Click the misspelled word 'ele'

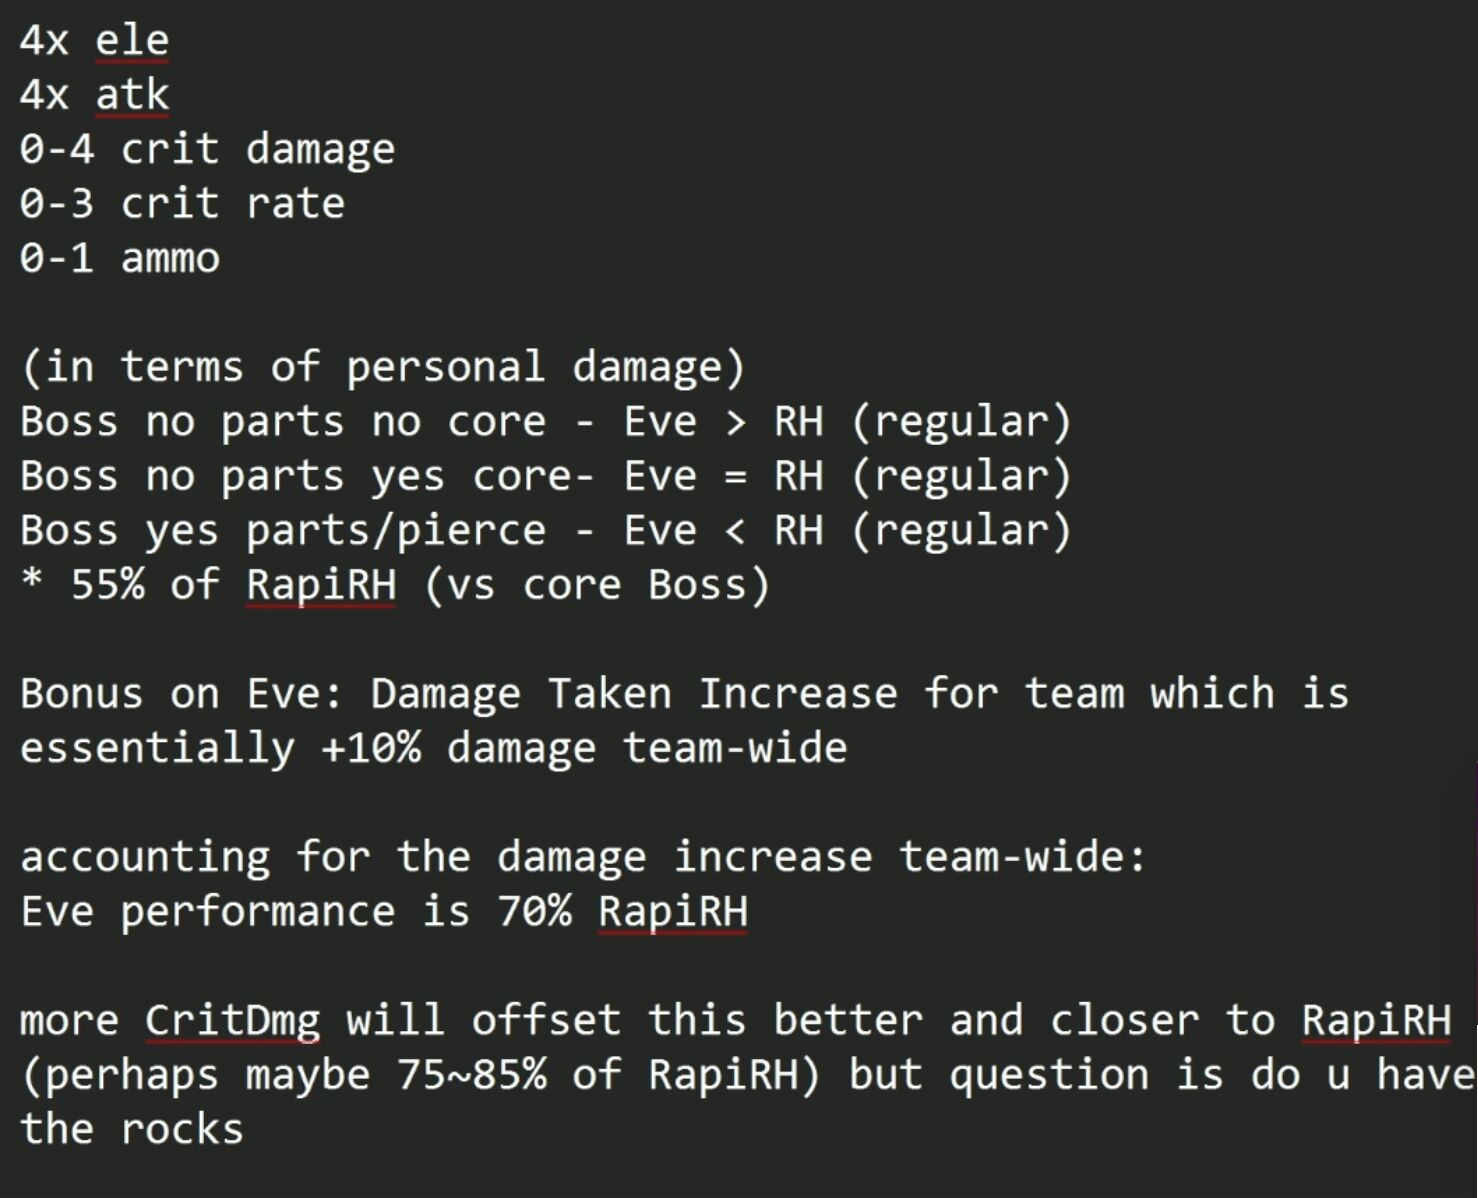(132, 41)
